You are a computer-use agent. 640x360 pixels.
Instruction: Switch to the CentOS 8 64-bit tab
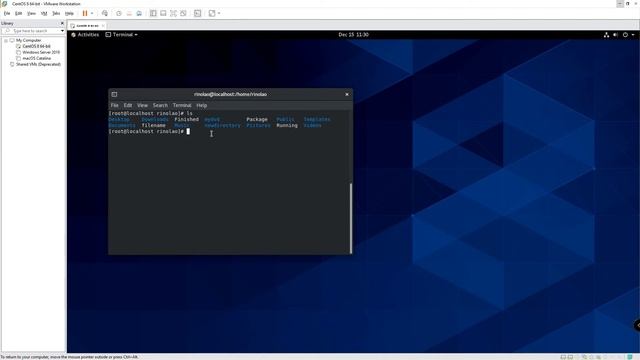(87, 25)
